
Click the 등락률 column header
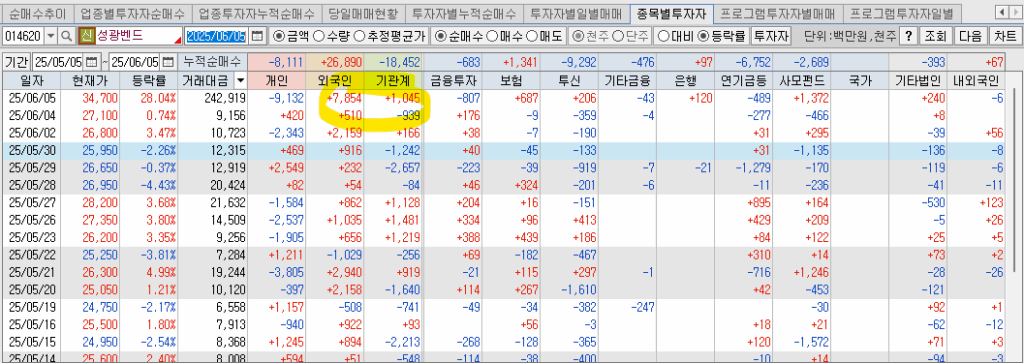150,81
